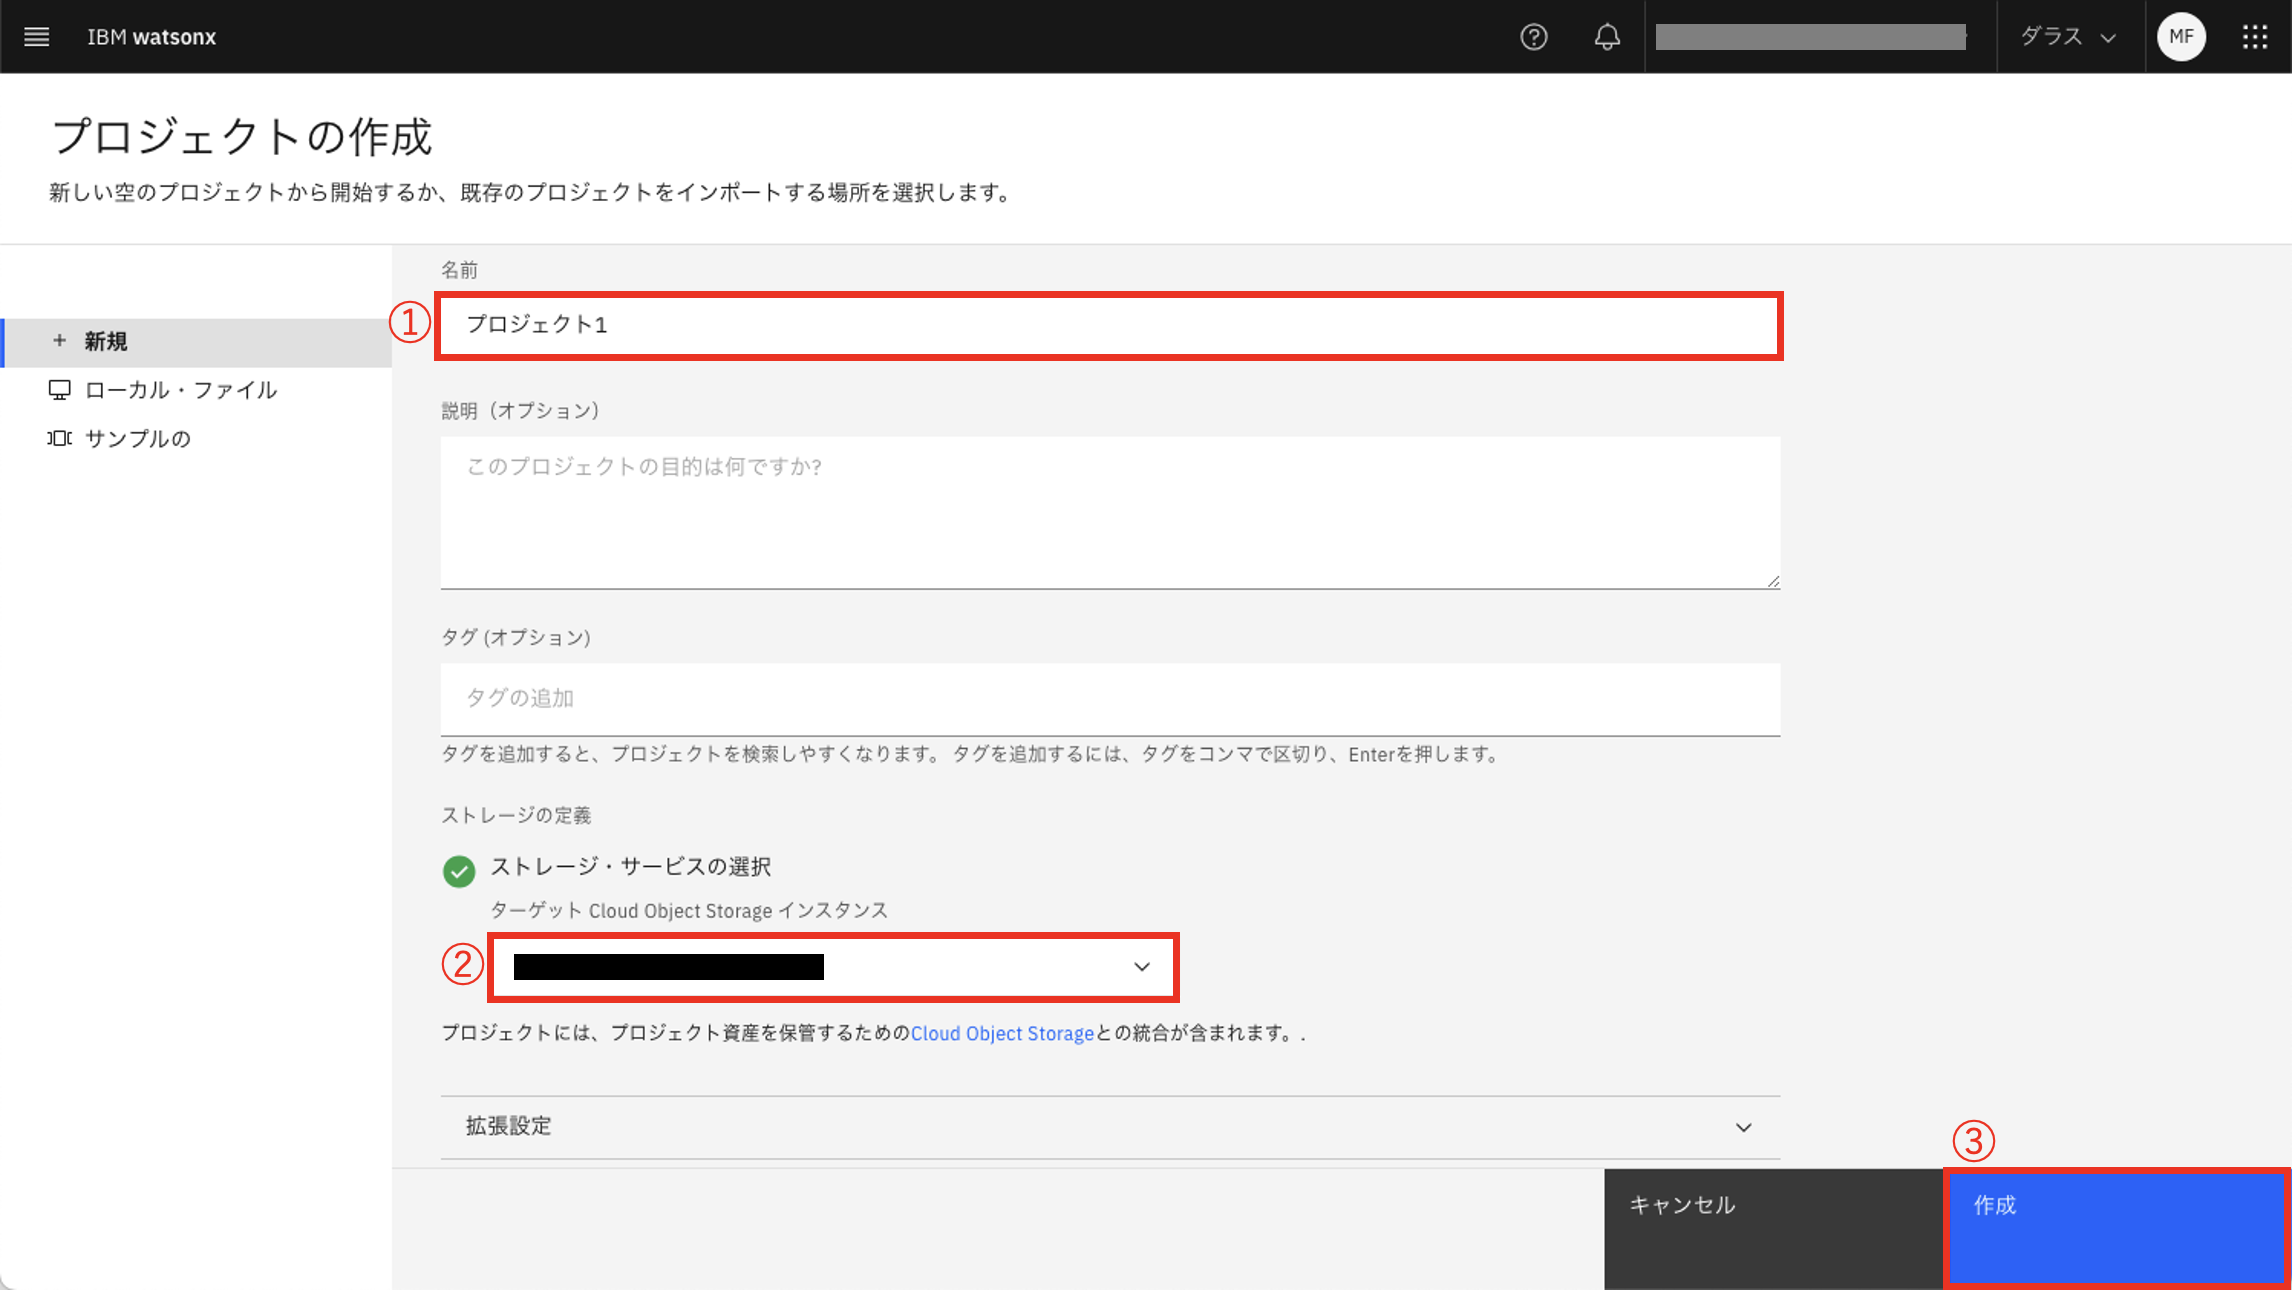Viewport: 2294px width, 1290px height.
Task: Open the app switcher grid icon
Action: [x=2254, y=37]
